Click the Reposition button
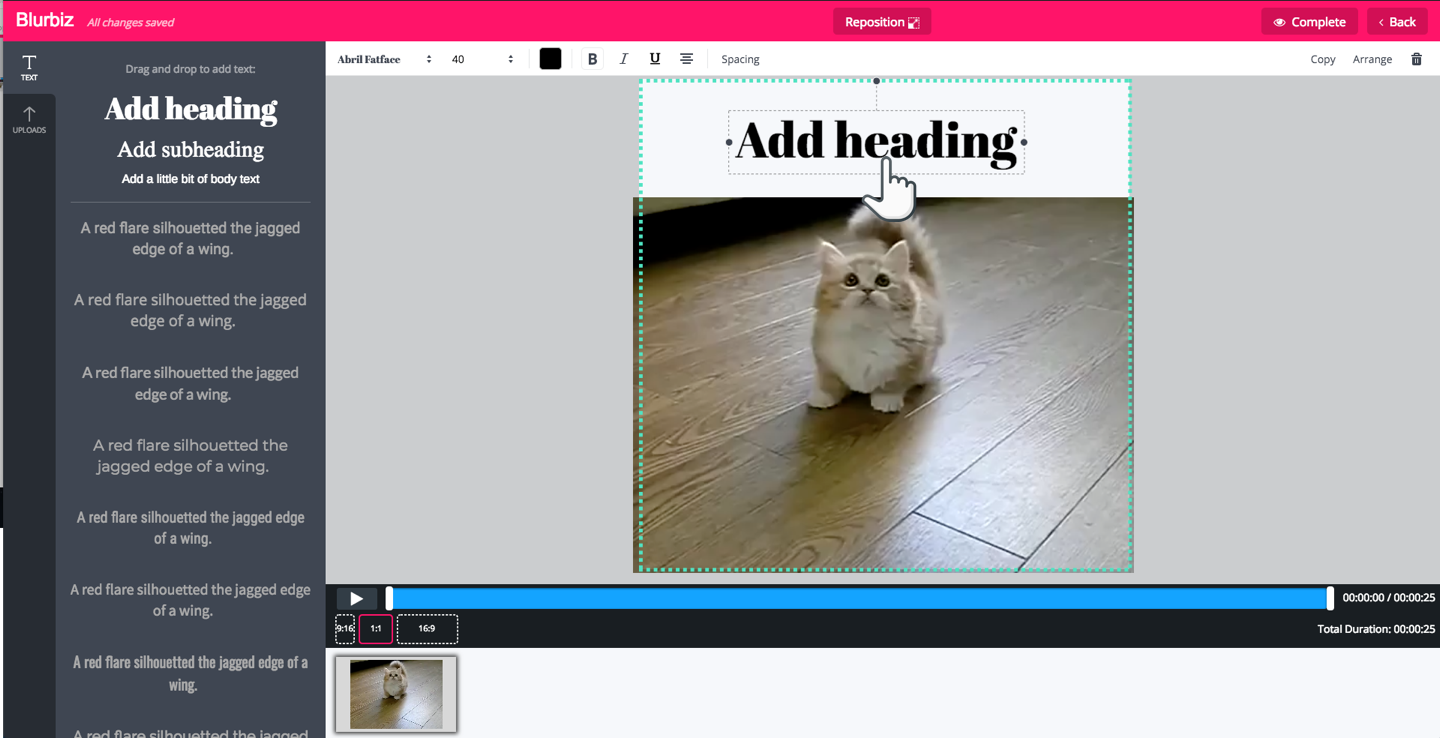 click(x=881, y=22)
